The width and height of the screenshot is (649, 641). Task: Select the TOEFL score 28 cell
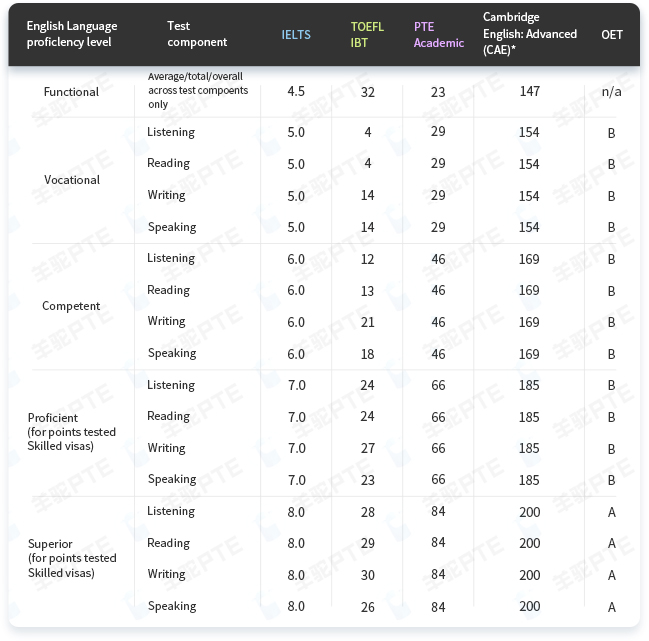(x=367, y=512)
